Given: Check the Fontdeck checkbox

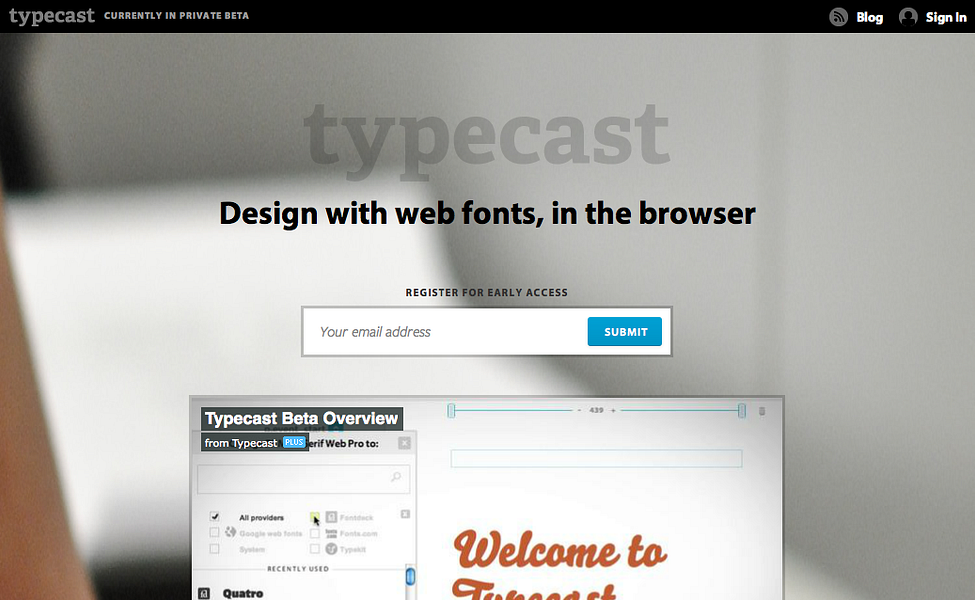Looking at the screenshot, I should coord(315,517).
